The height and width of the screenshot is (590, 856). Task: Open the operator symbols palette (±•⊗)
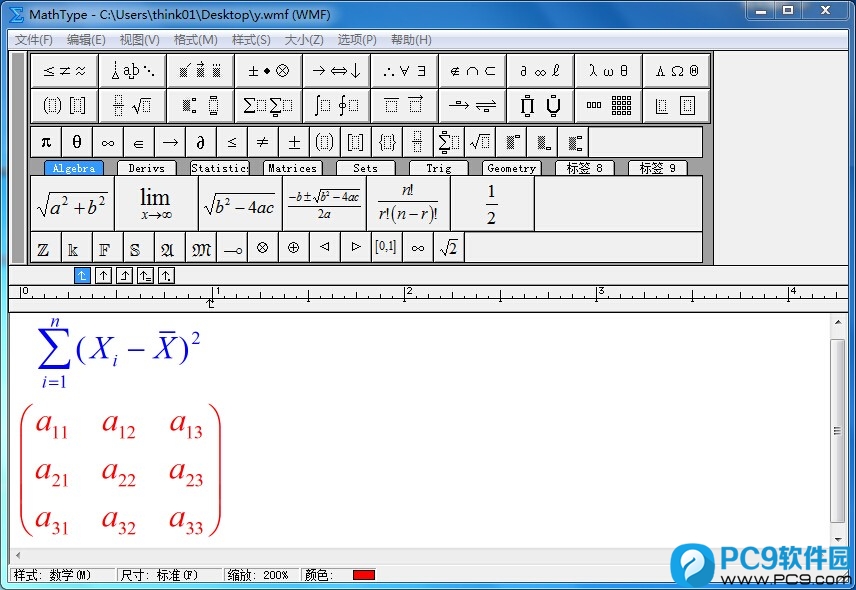268,70
